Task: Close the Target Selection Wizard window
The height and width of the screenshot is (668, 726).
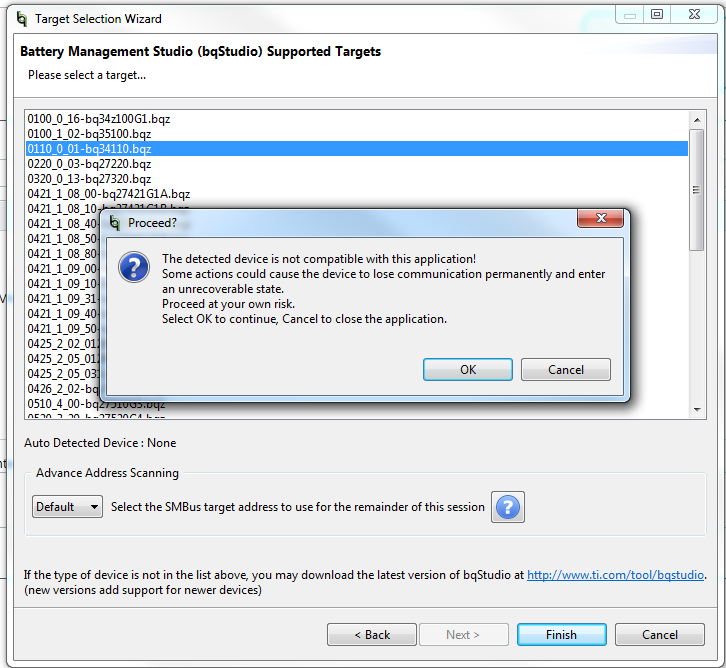Action: click(694, 14)
